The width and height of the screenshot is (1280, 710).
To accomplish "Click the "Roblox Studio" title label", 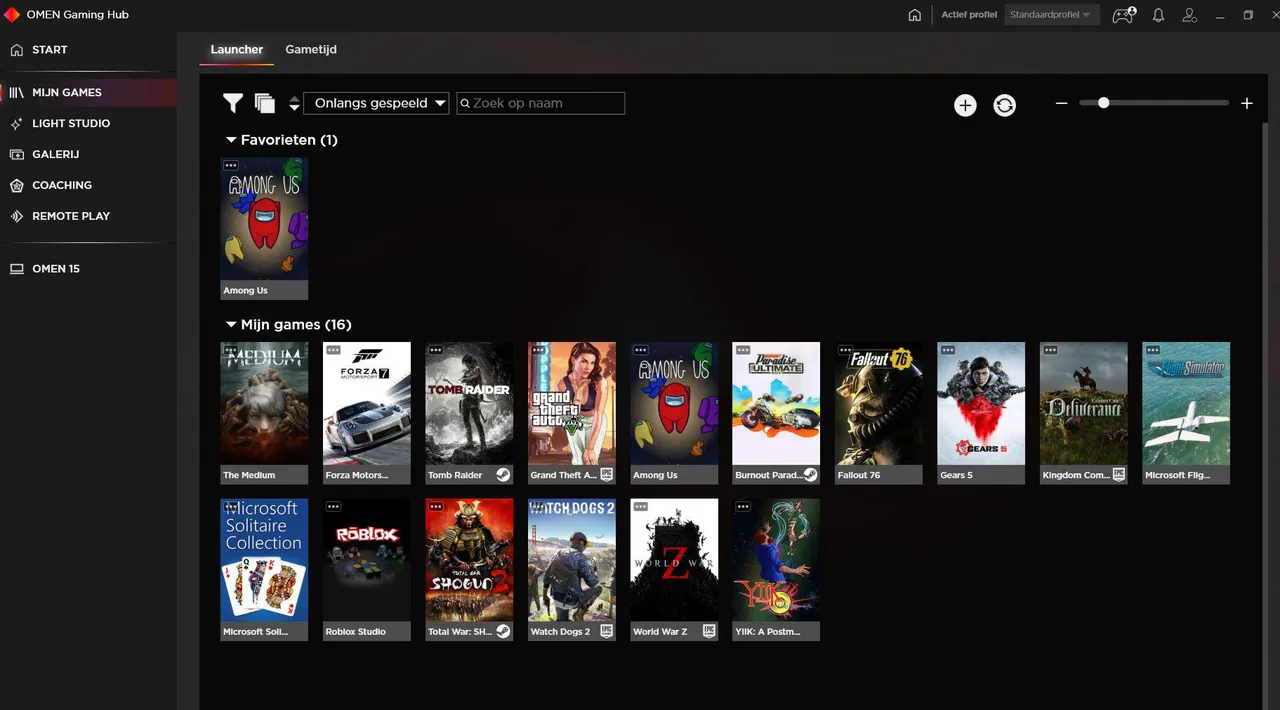I will point(356,632).
